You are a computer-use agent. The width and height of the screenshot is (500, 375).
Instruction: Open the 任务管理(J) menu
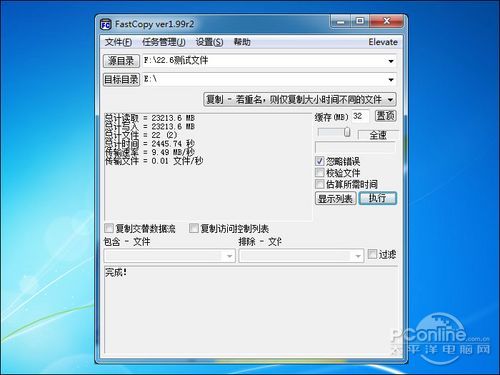[164, 42]
